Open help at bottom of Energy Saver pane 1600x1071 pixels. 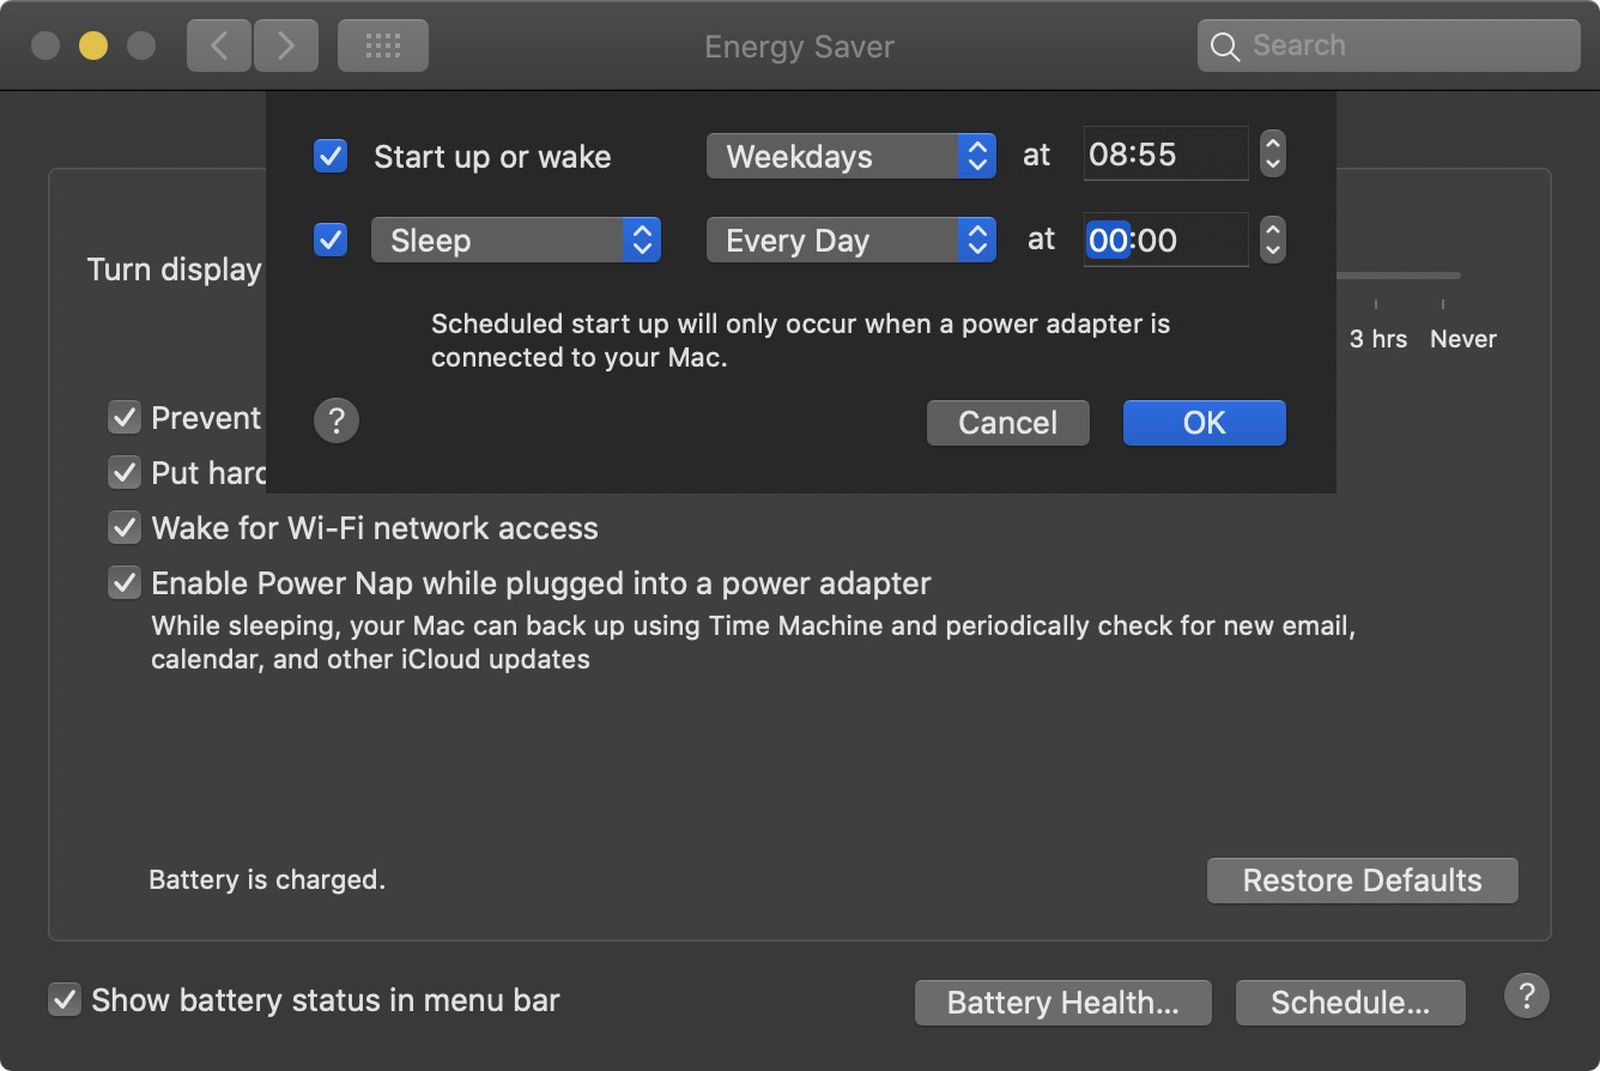[x=1526, y=996]
